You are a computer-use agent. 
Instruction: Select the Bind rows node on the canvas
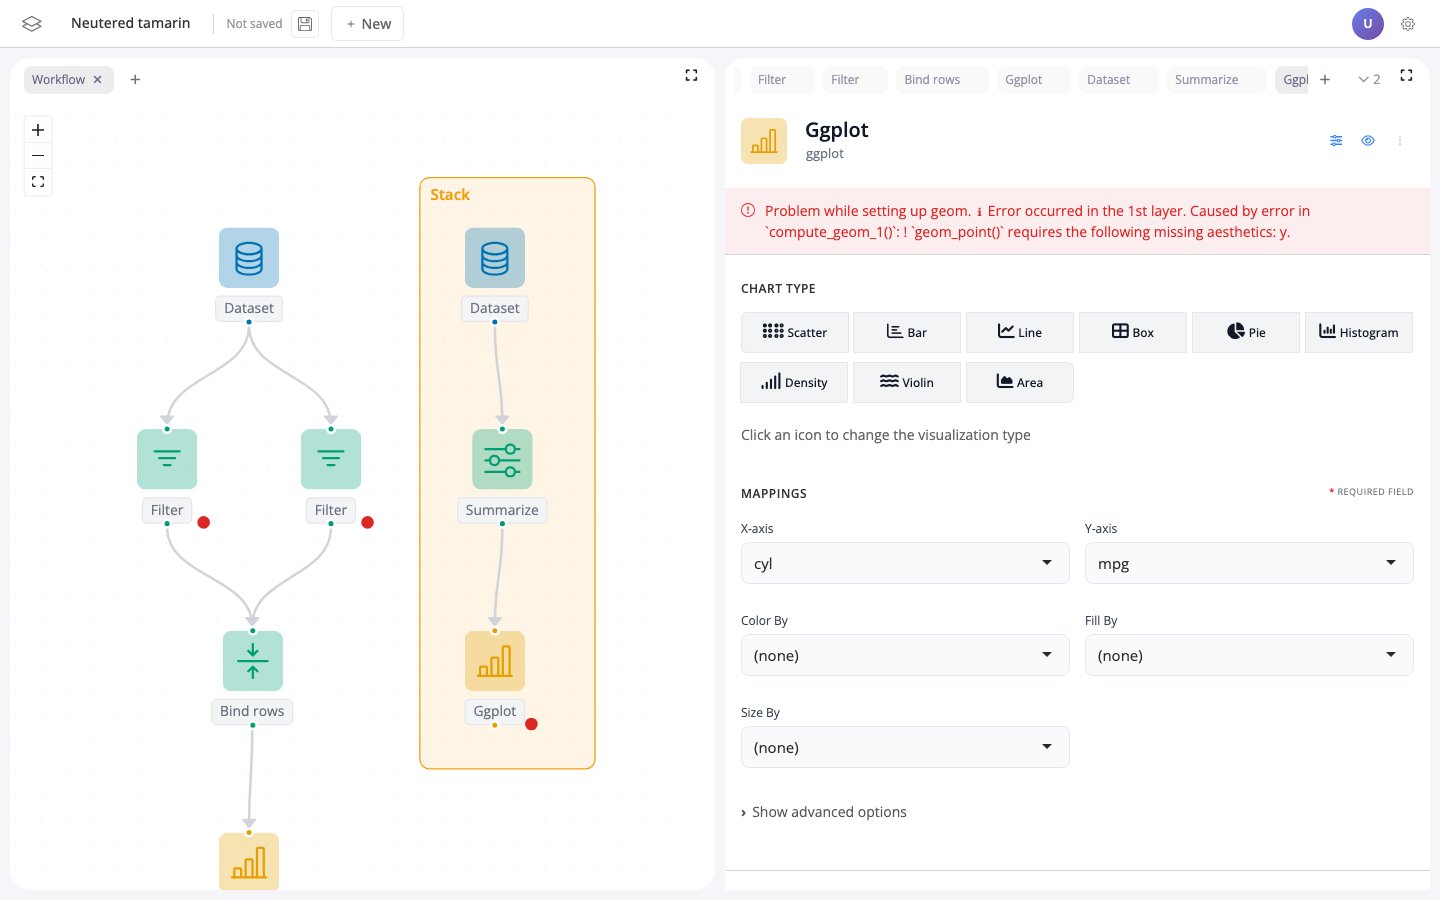[x=252, y=660]
